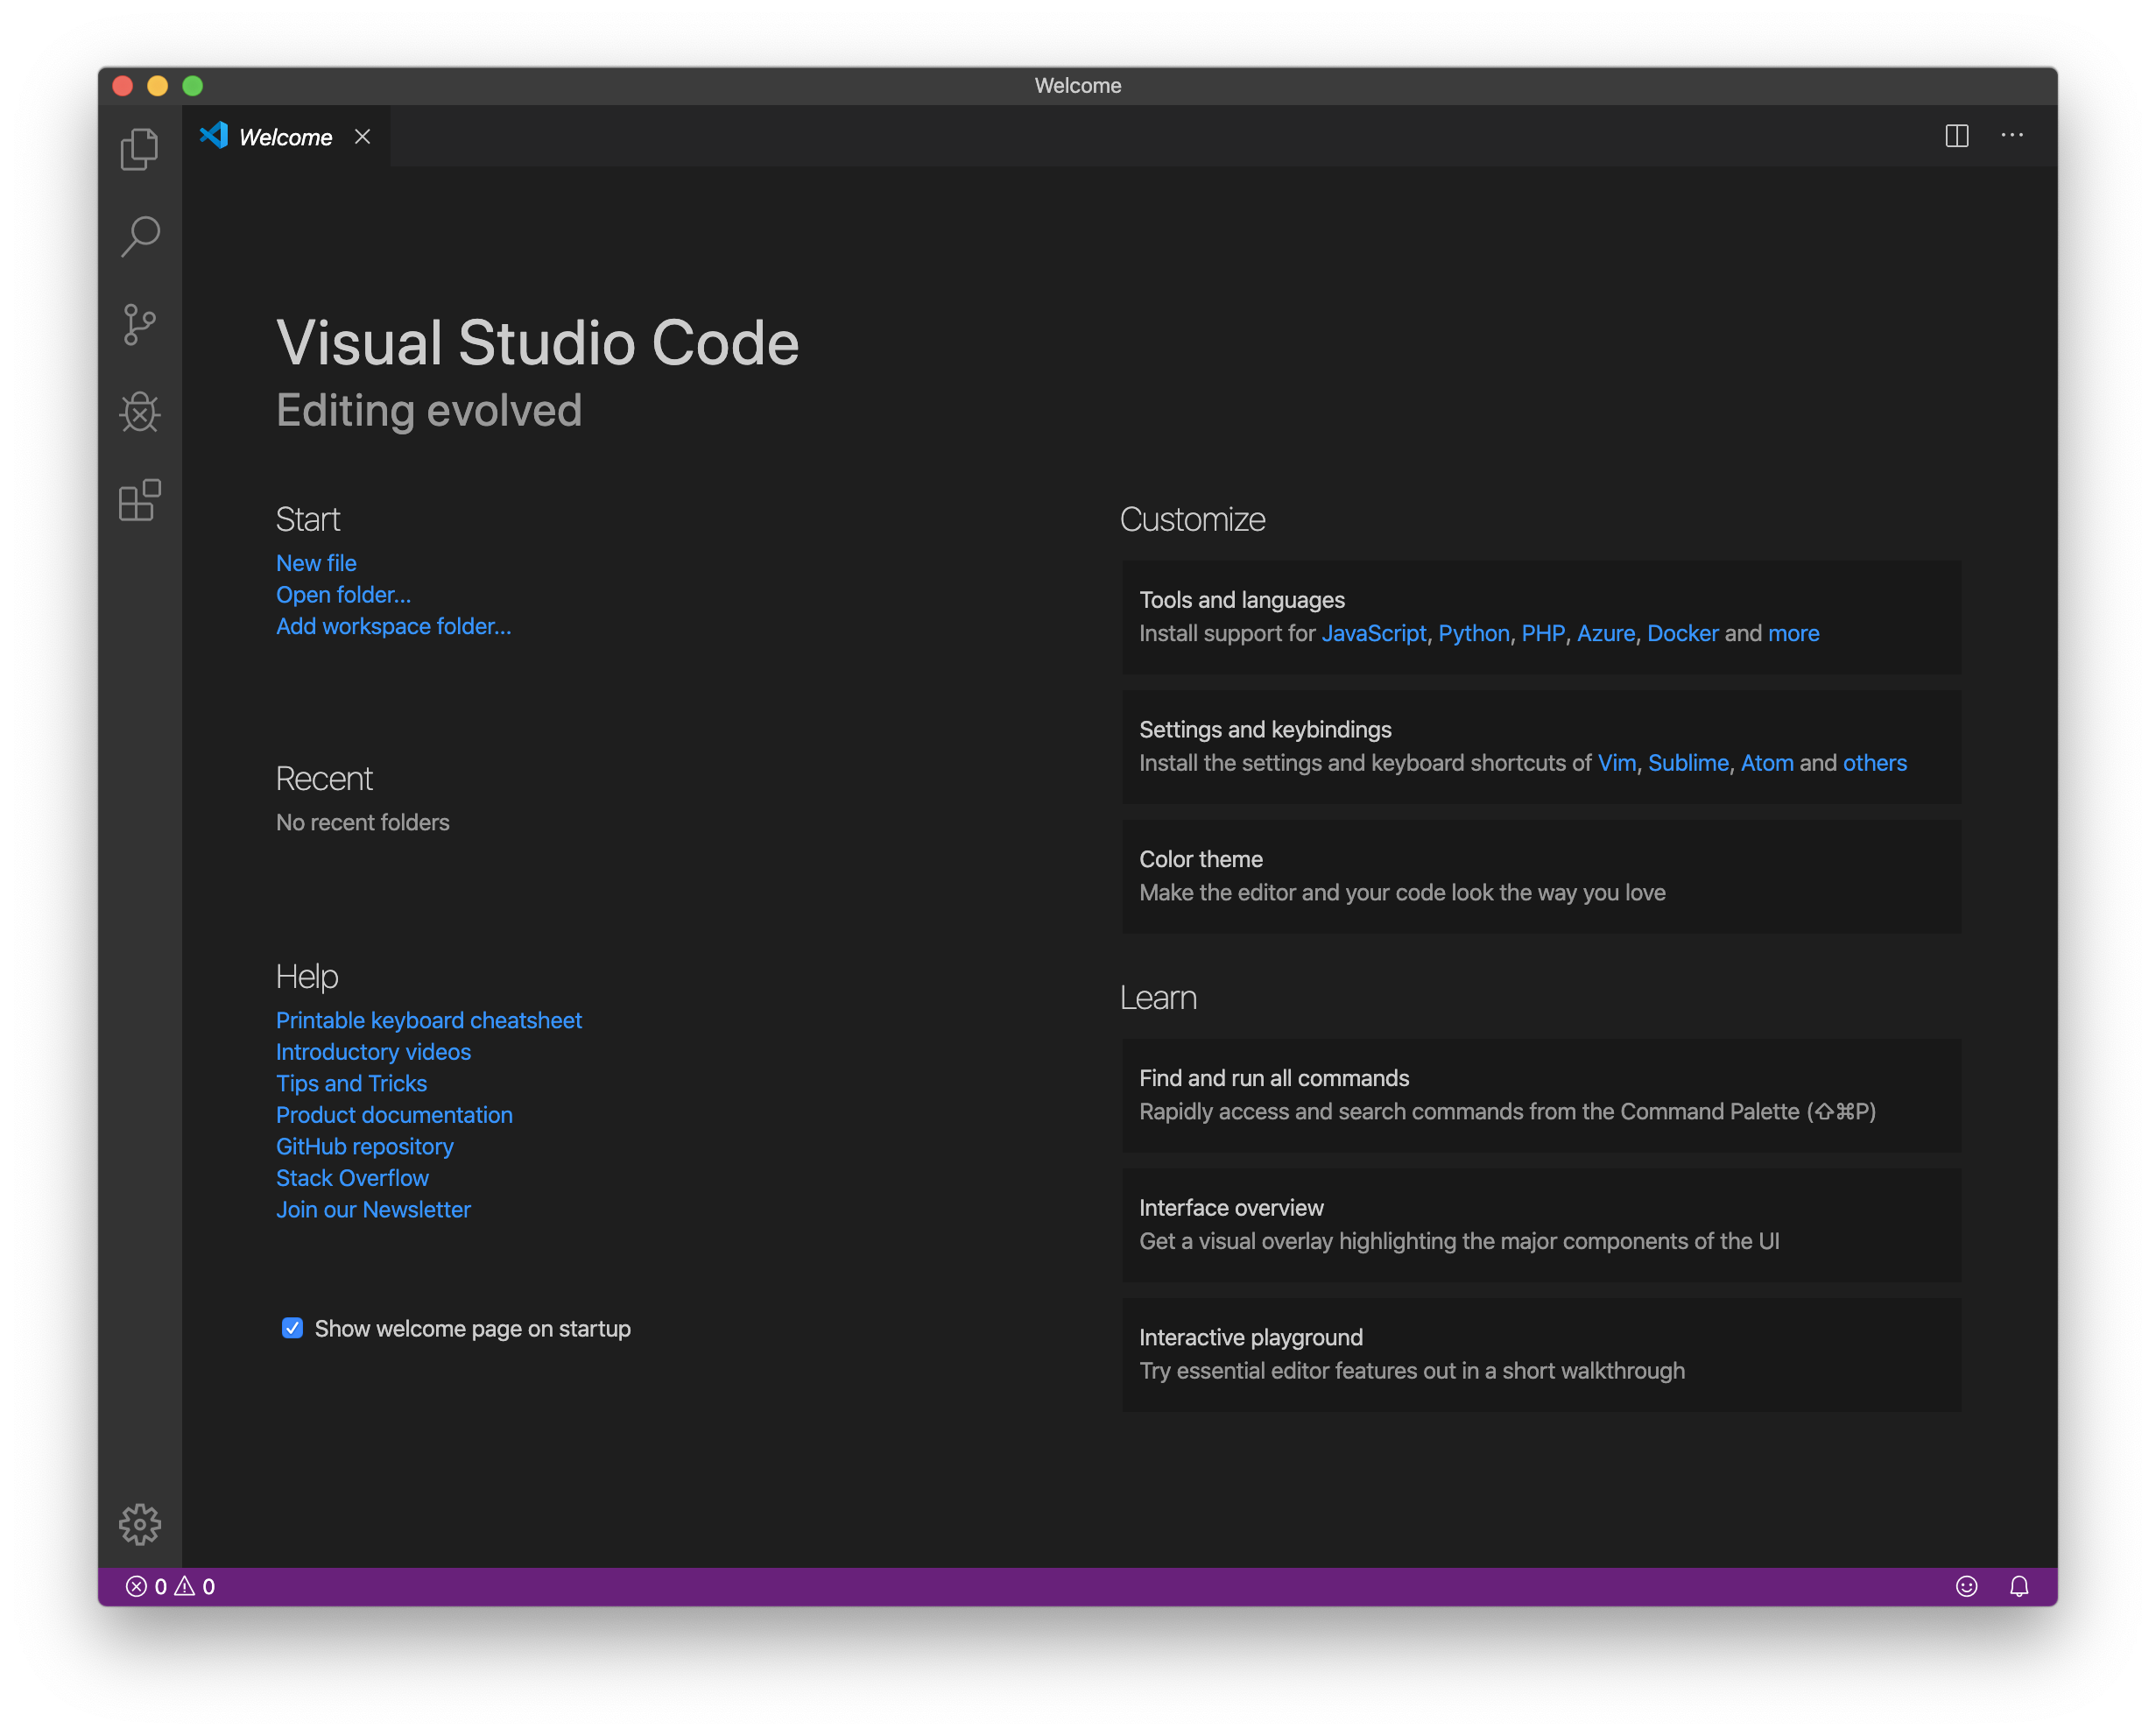
Task: Open the Interface overview card
Action: pos(1541,1225)
